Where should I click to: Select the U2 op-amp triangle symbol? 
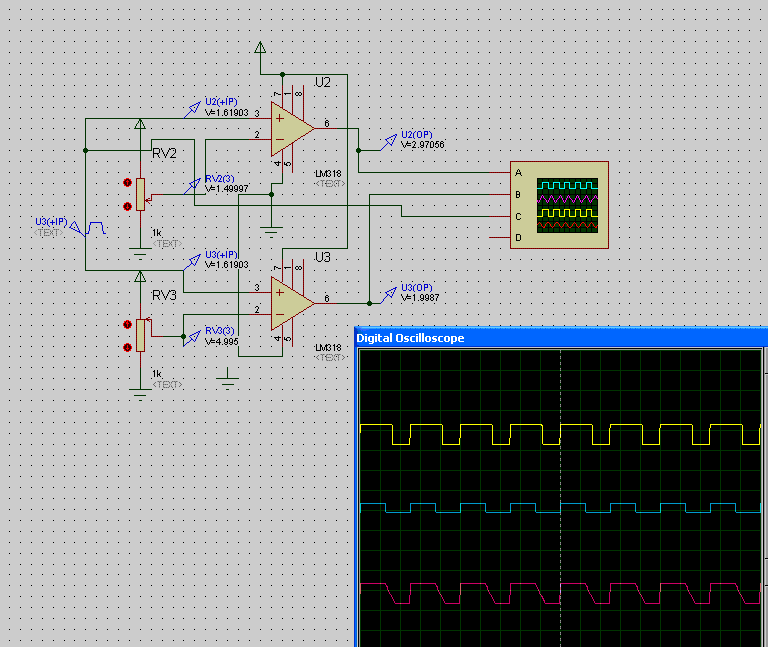(292, 129)
